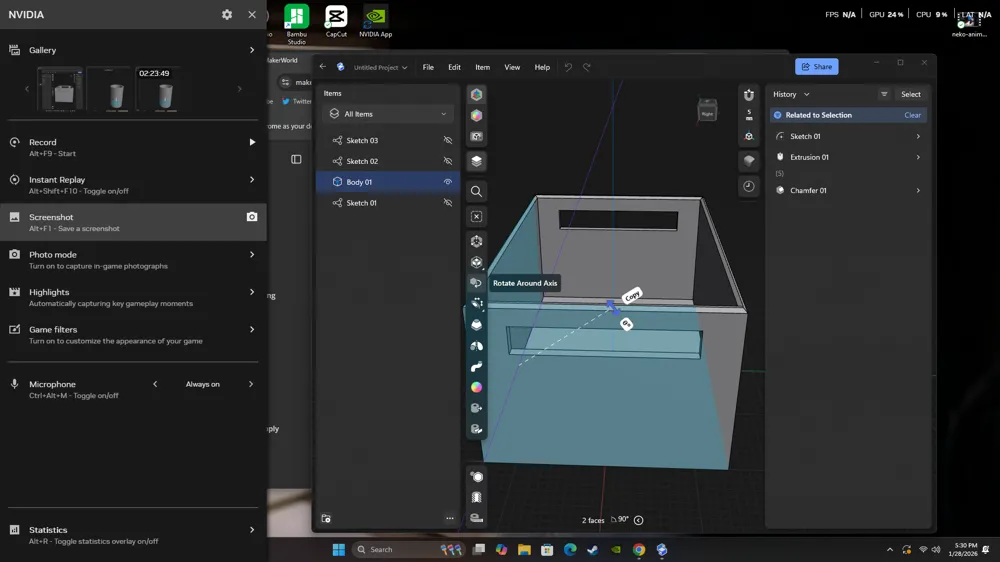The image size is (1000, 562).
Task: Select the top hexagon modeling space icon
Action: click(x=476, y=94)
